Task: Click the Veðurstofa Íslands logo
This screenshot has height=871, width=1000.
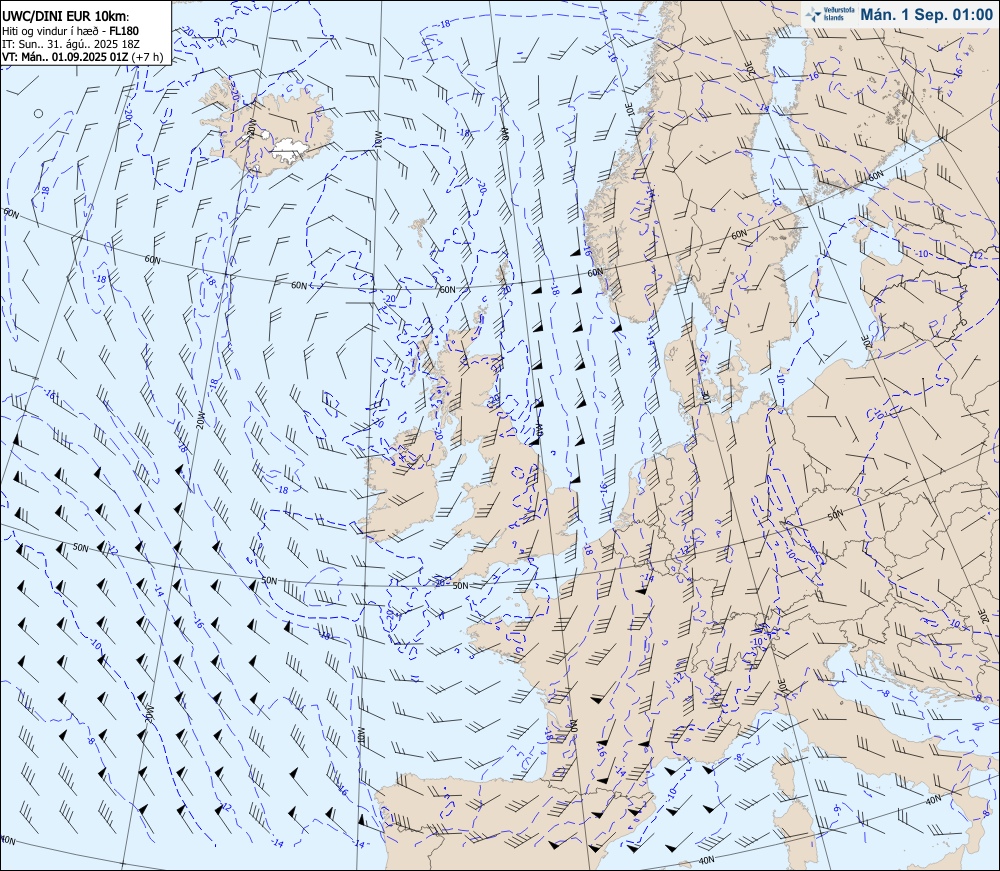Action: coord(828,15)
